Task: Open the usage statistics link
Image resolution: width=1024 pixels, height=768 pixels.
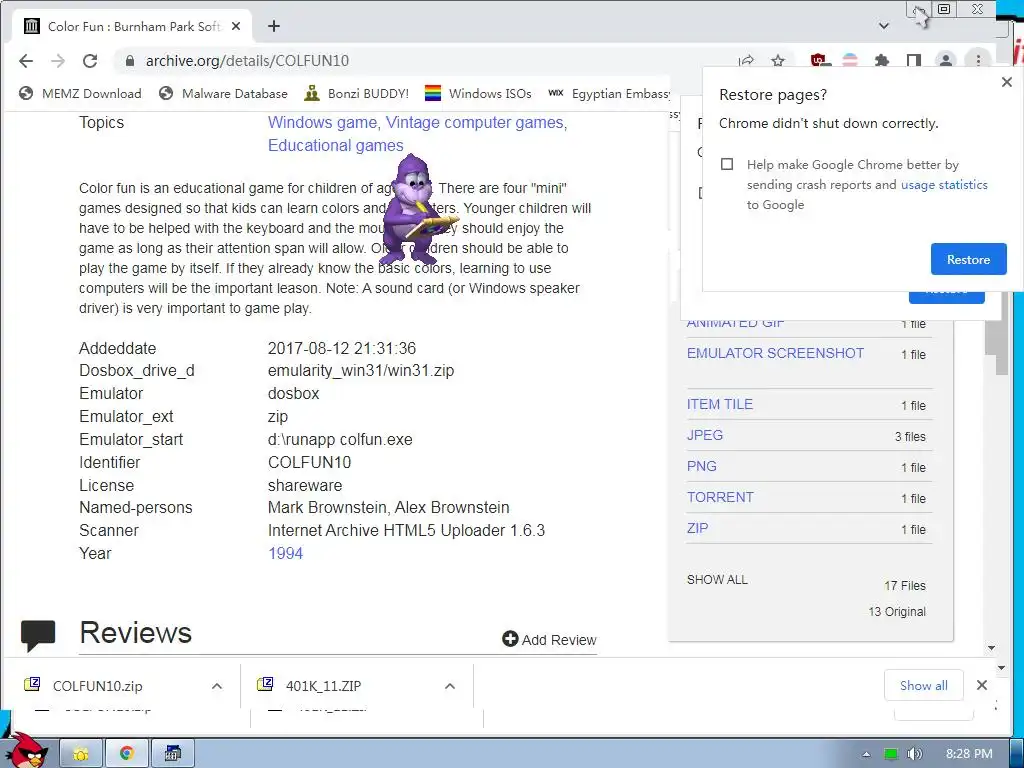Action: [x=944, y=185]
